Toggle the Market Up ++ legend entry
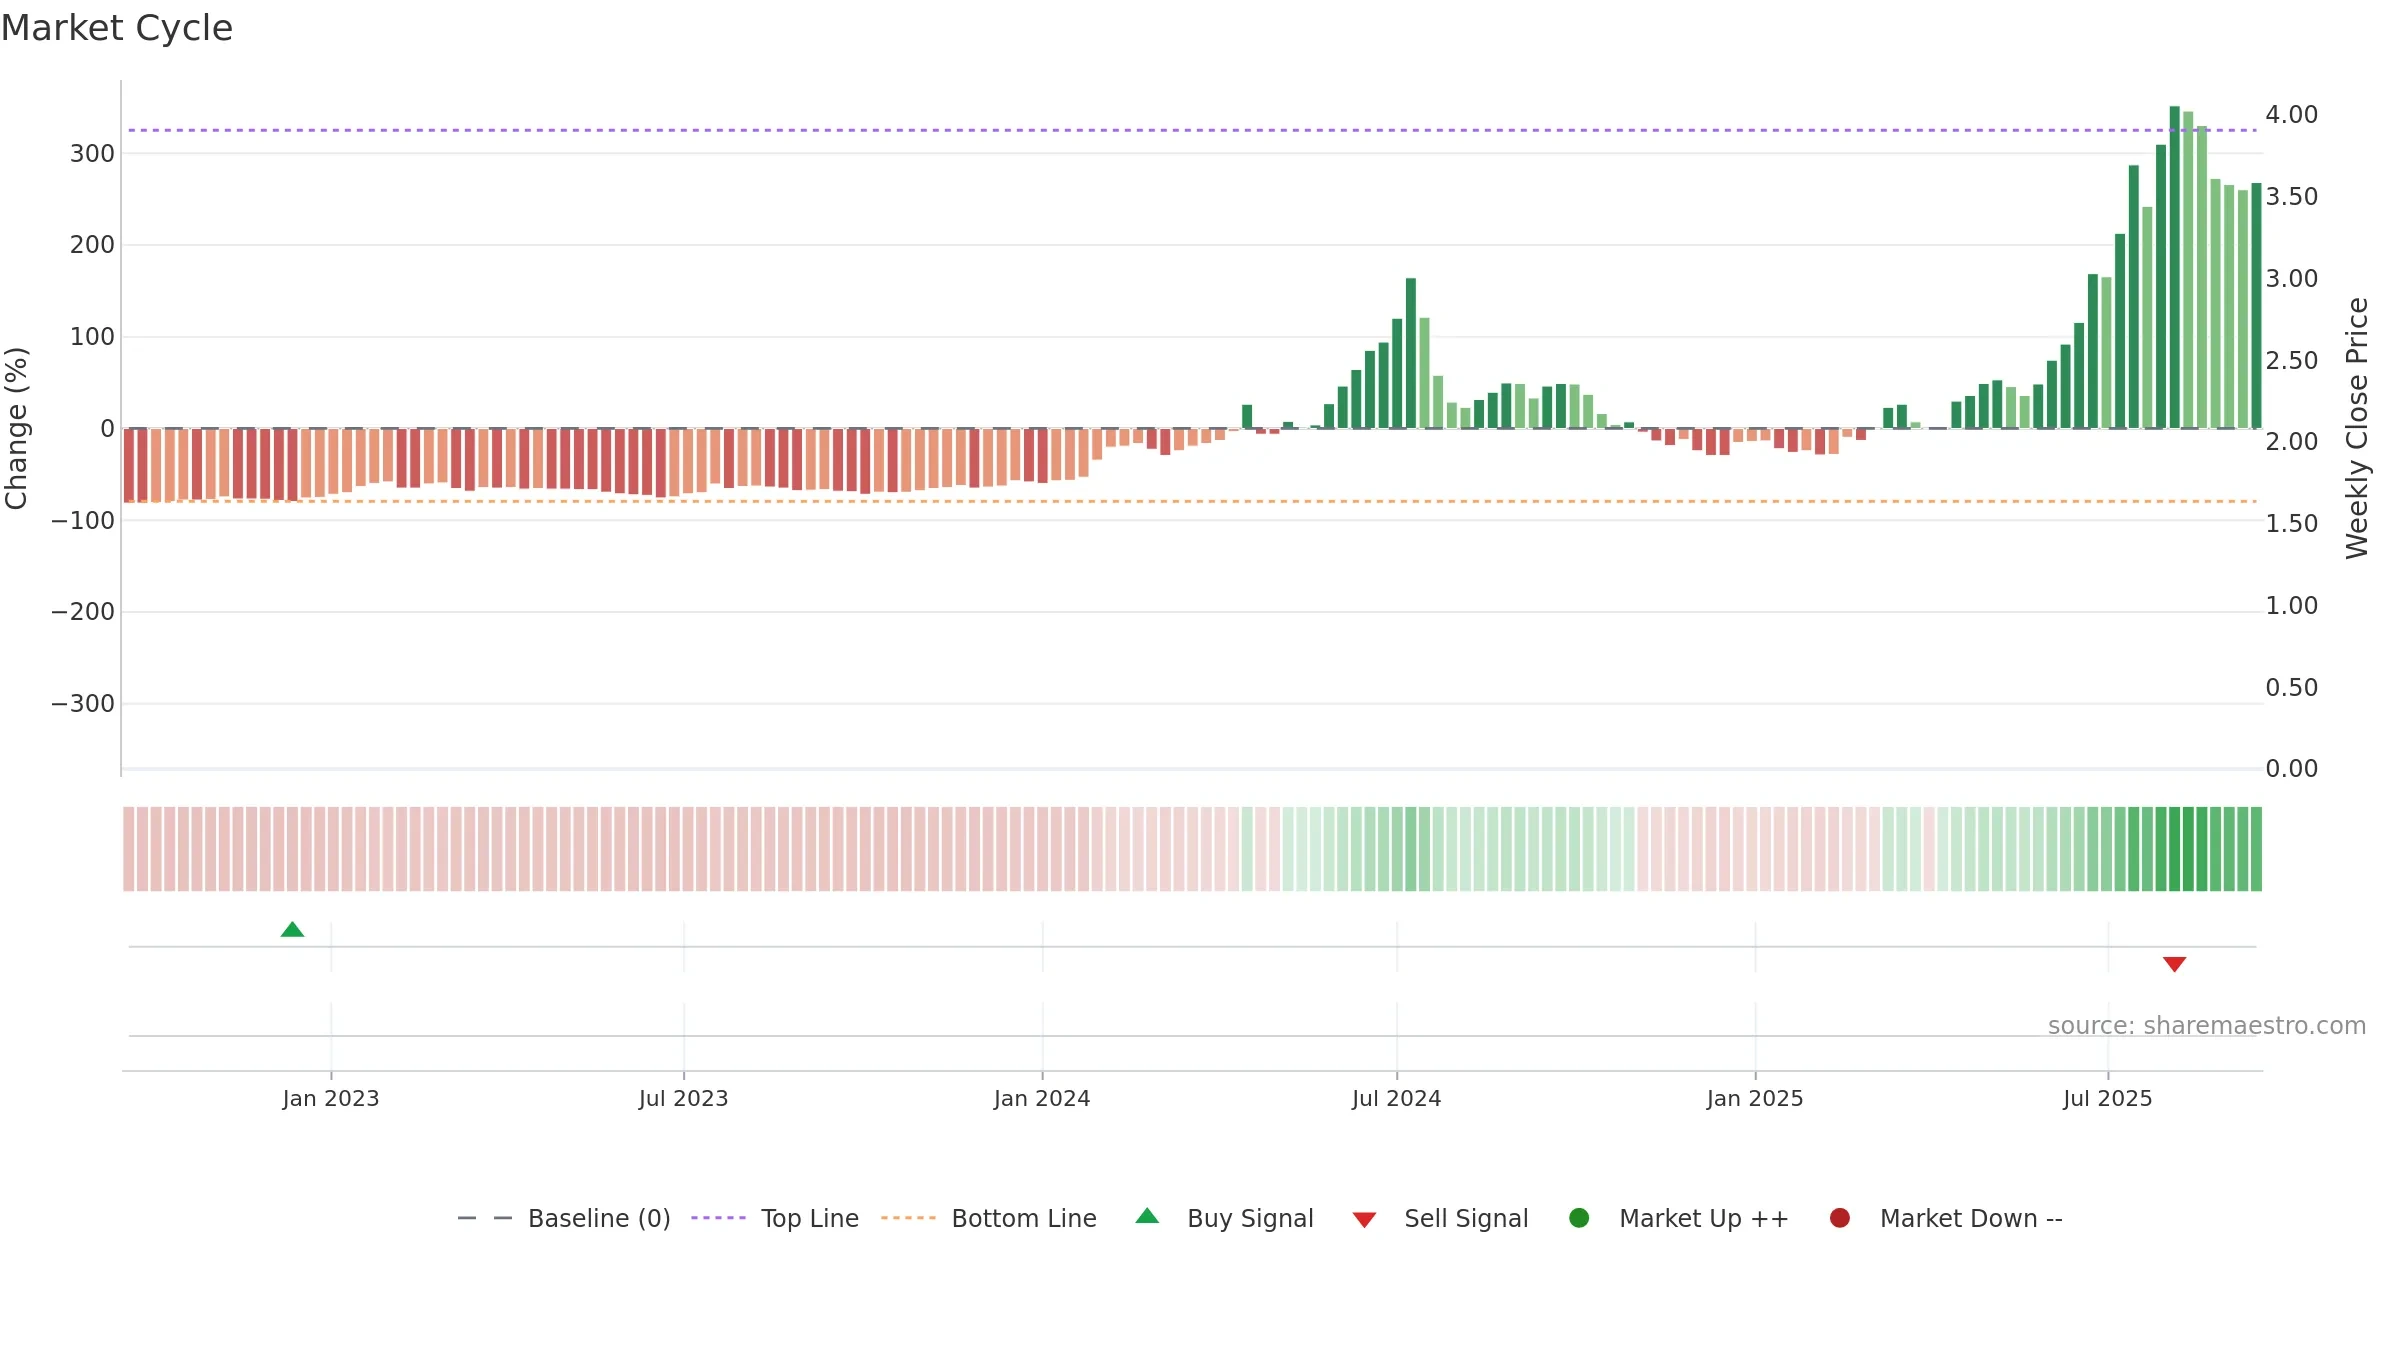2400x1350 pixels. coord(1679,1218)
